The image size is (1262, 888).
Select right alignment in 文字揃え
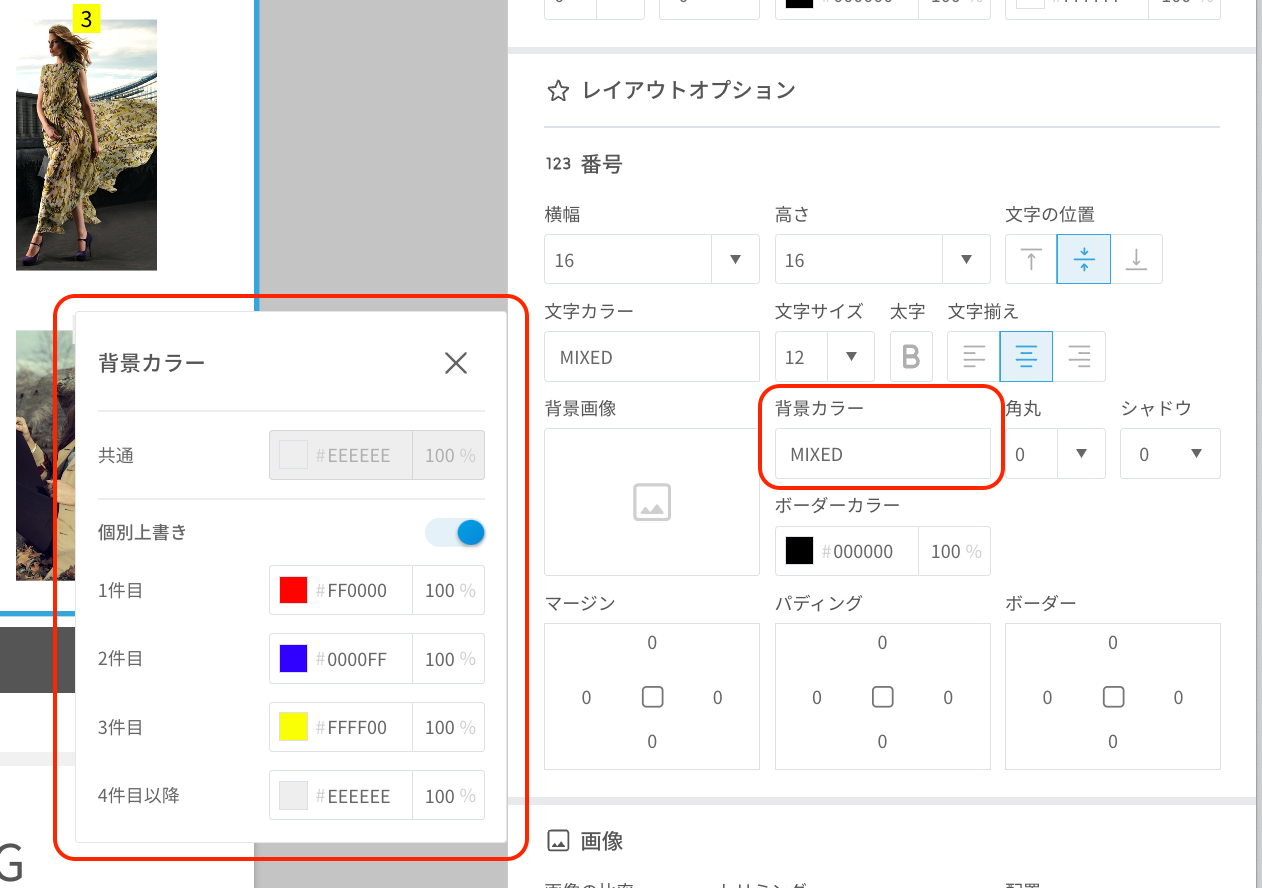[x=1079, y=357]
